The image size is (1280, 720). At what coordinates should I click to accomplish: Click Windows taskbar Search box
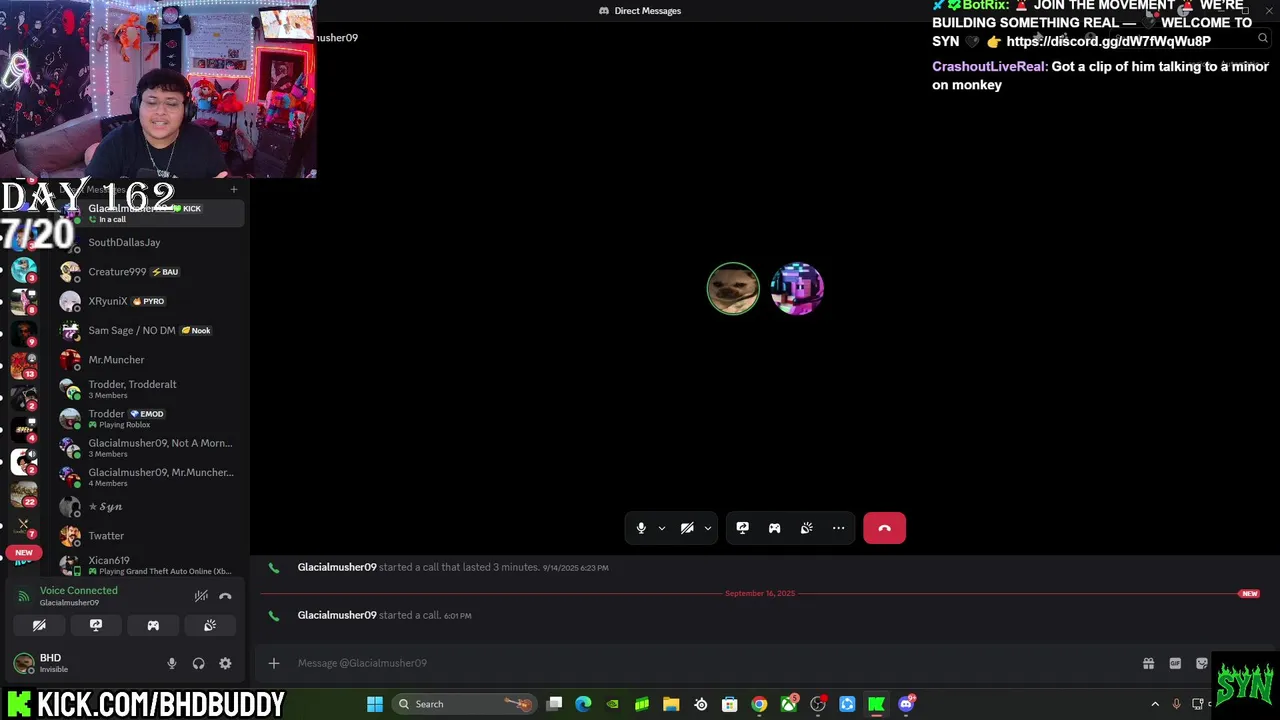(465, 704)
